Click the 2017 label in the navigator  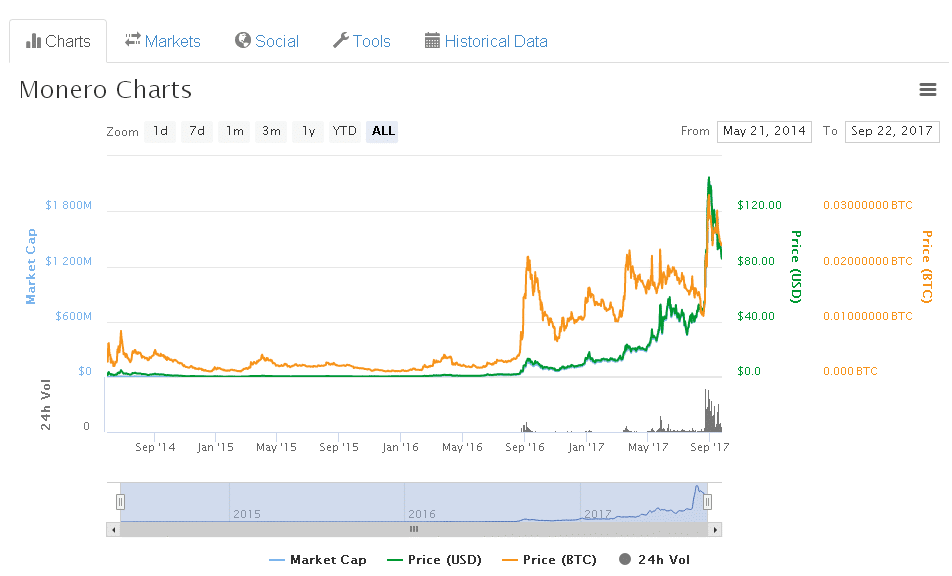tap(597, 514)
